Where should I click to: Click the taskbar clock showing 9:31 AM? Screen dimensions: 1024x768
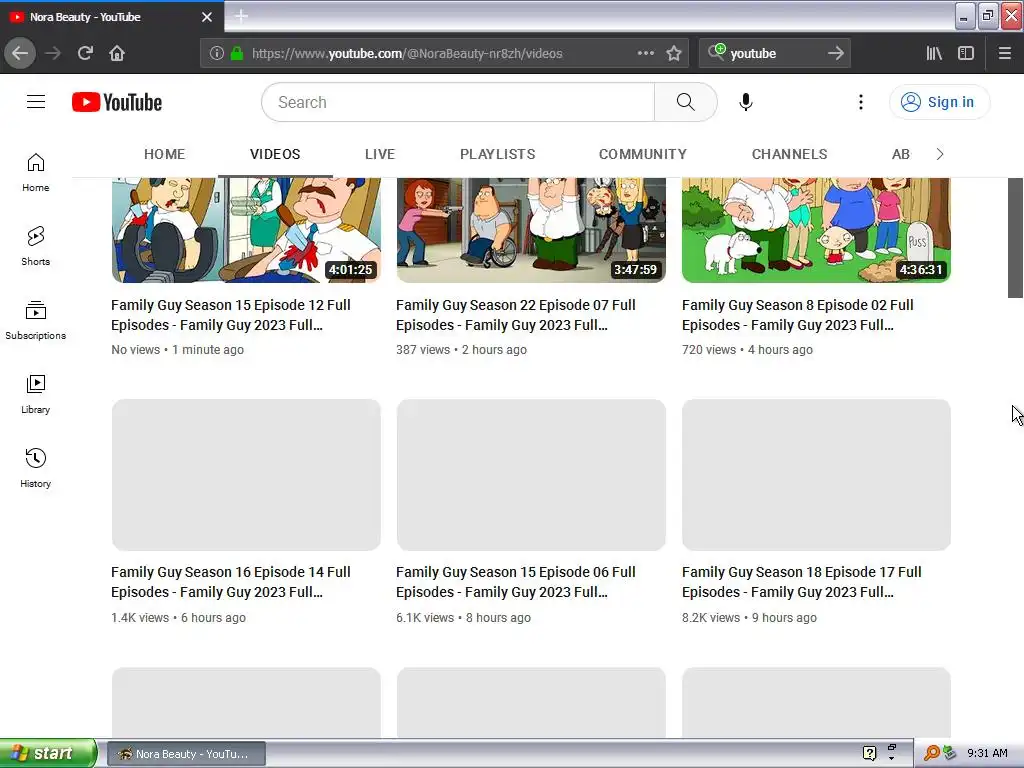[987, 753]
